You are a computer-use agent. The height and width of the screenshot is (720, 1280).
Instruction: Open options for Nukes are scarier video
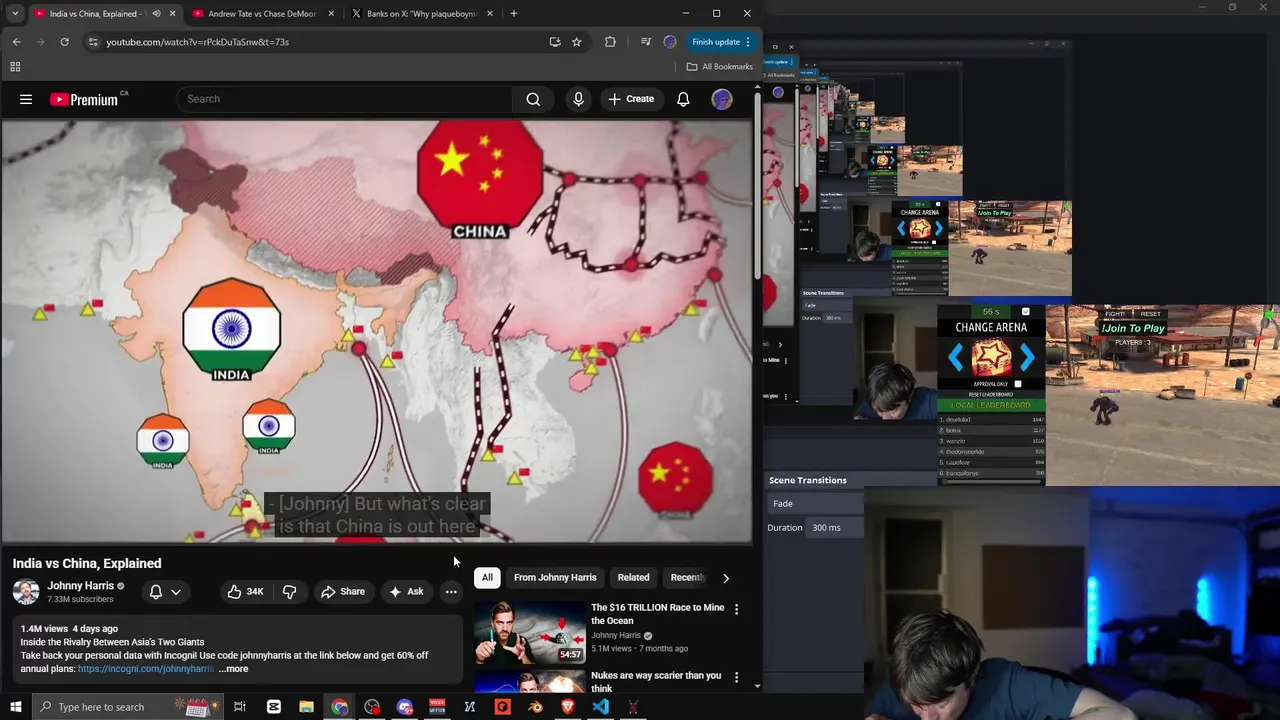tap(737, 677)
